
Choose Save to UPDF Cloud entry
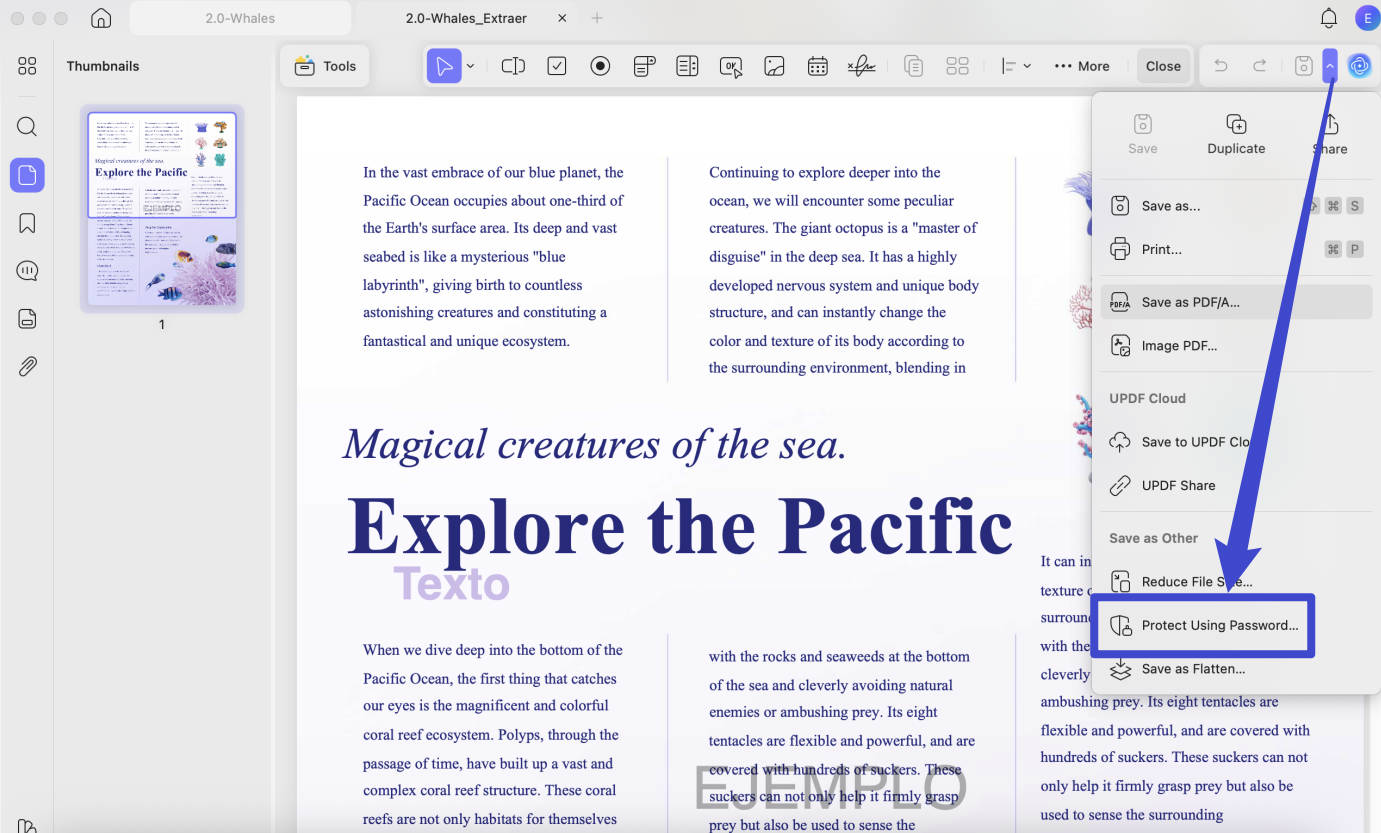pos(1236,442)
